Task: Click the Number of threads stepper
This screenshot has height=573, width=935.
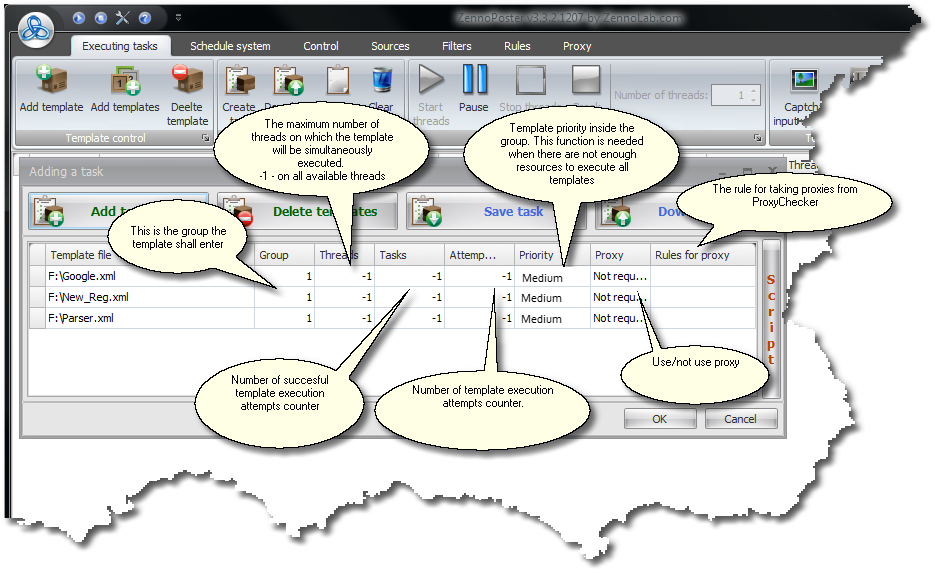Action: coord(754,95)
